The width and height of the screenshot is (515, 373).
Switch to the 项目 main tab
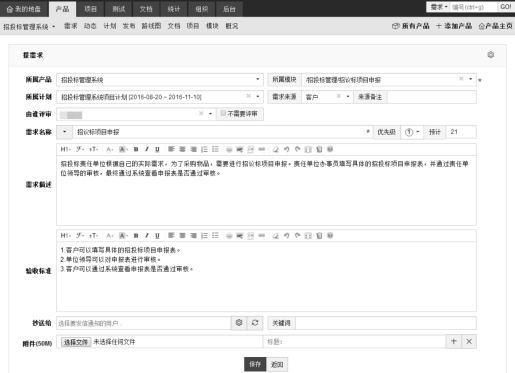click(x=90, y=9)
